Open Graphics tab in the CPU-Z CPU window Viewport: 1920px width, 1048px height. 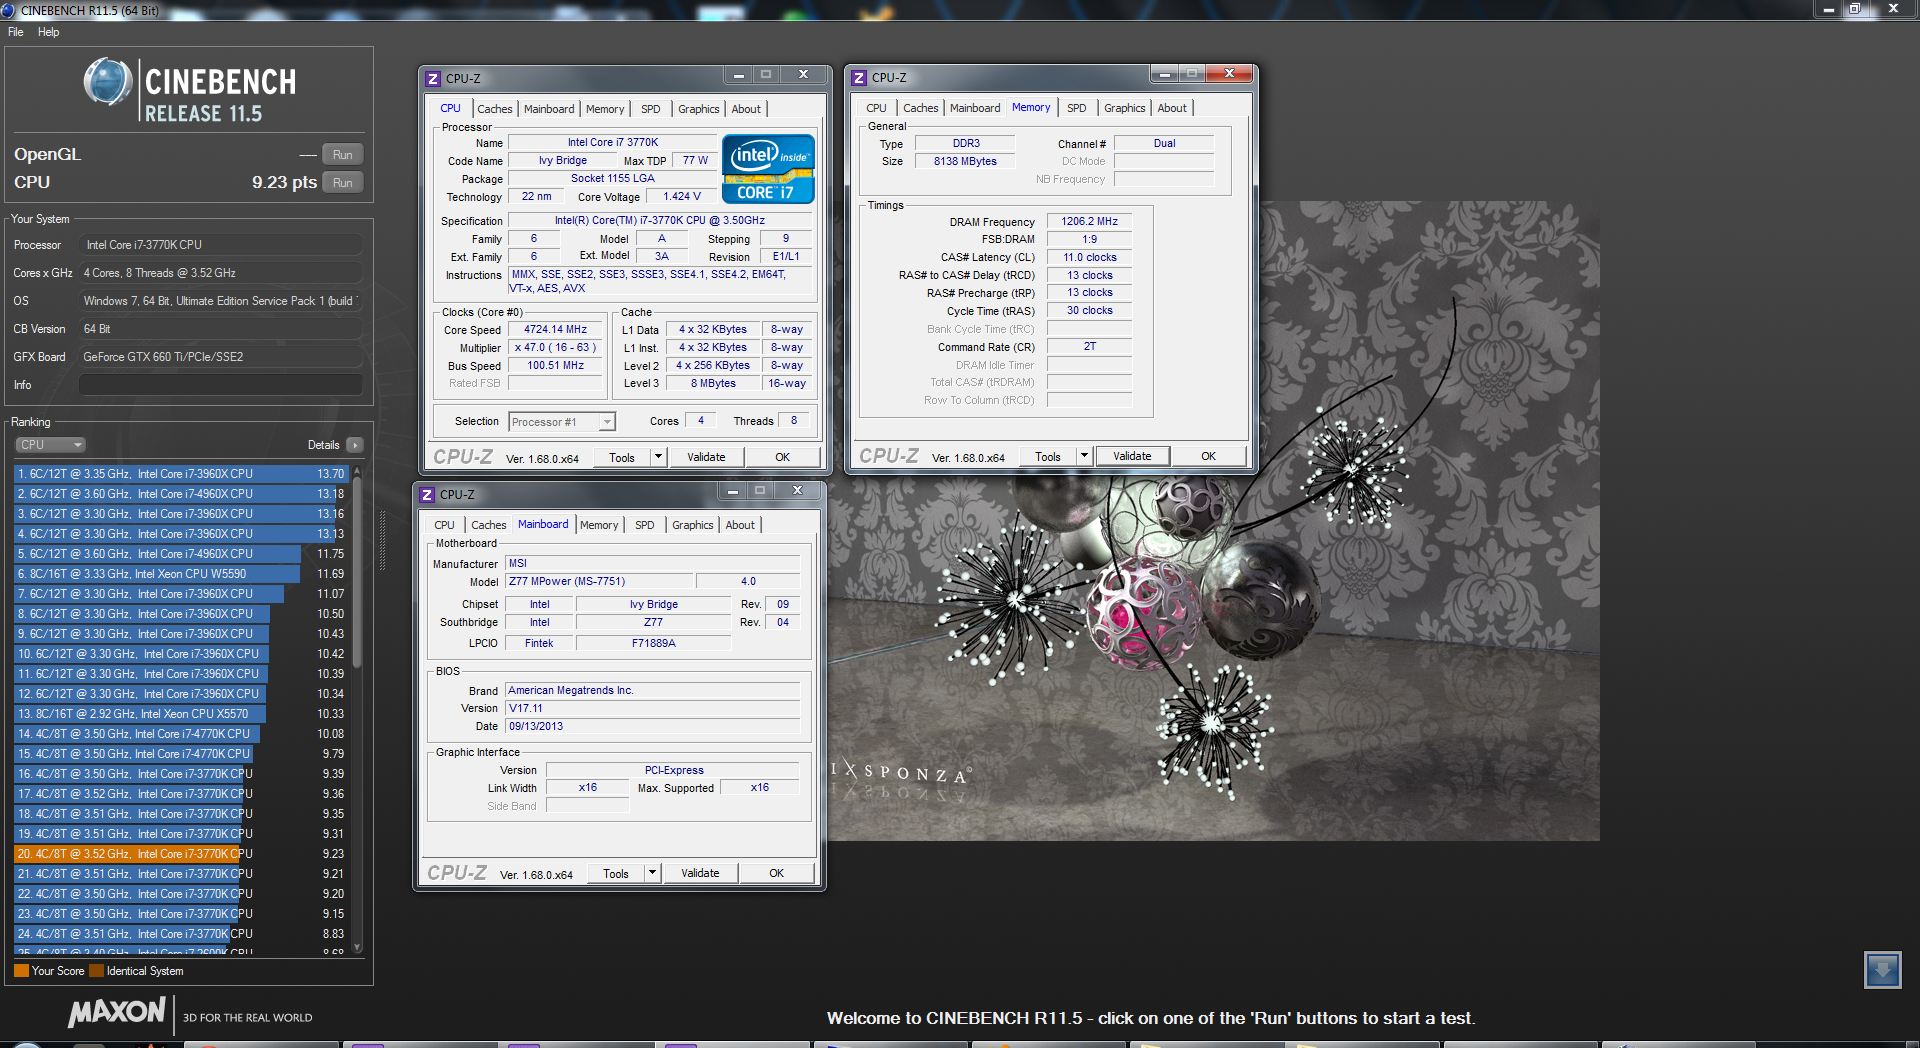698,109
